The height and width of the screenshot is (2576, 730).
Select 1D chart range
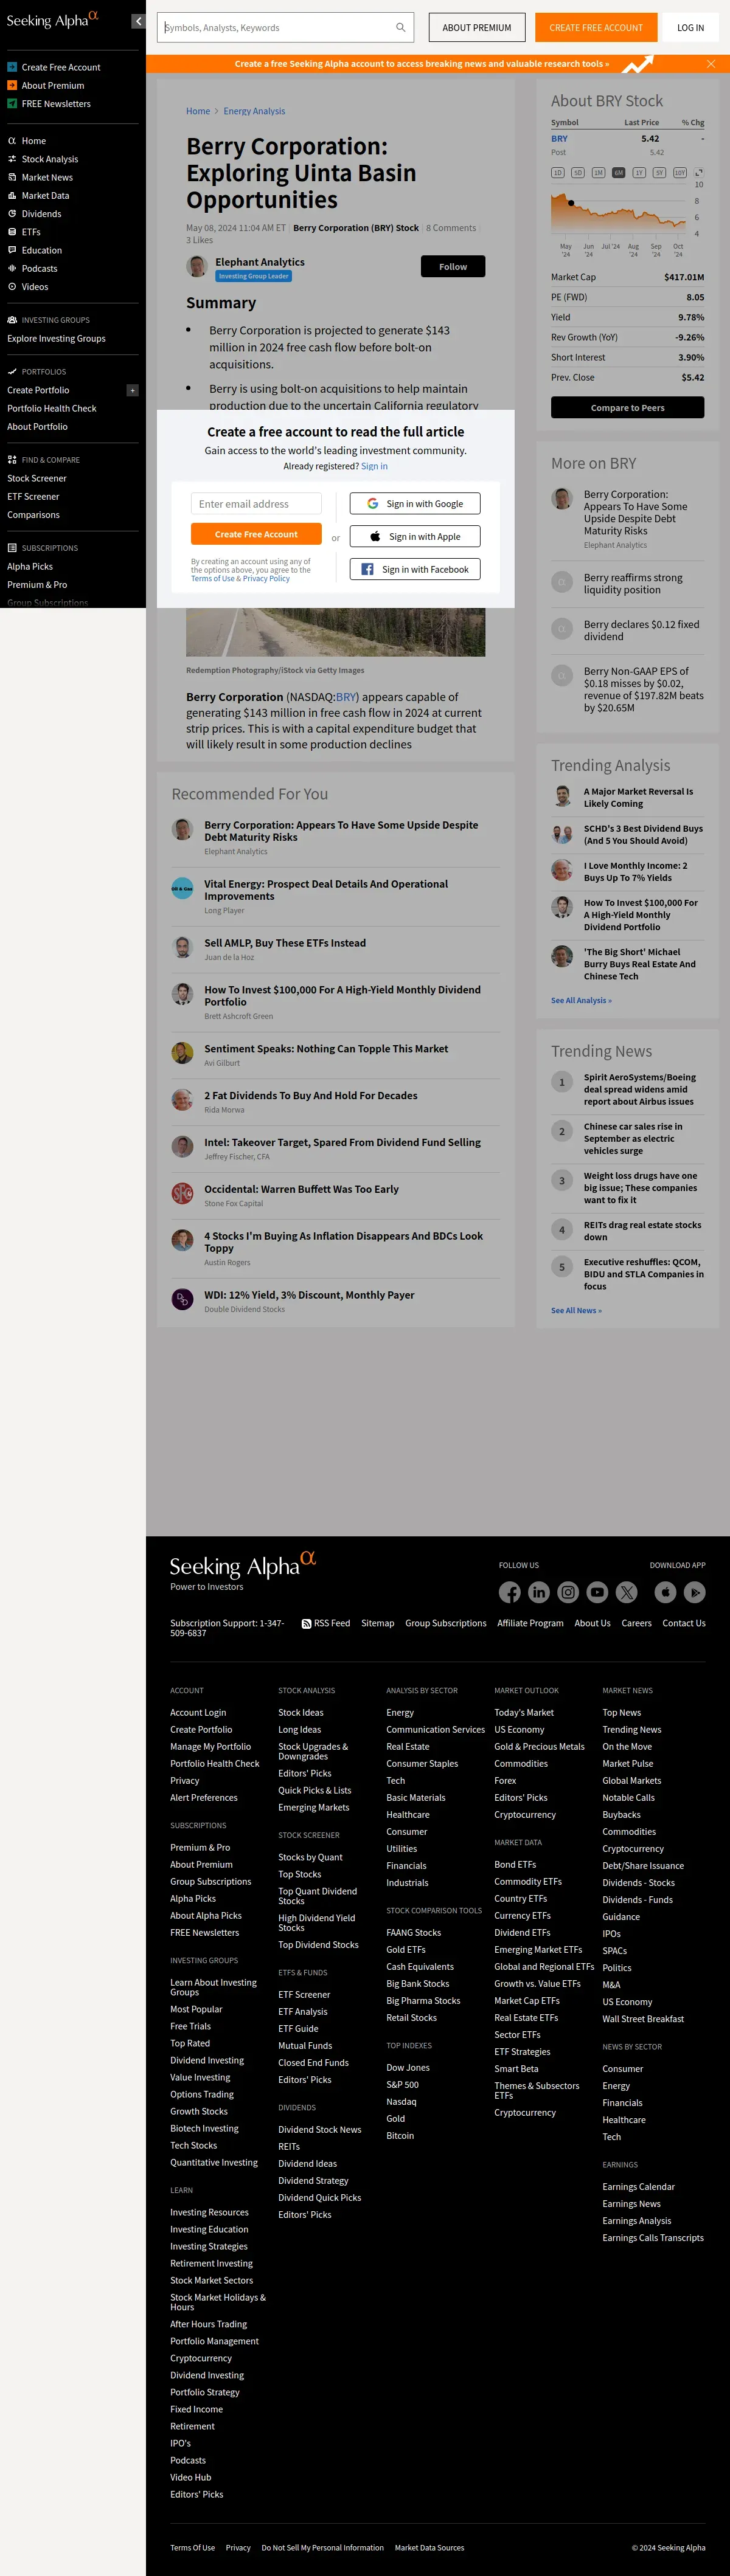tap(558, 172)
